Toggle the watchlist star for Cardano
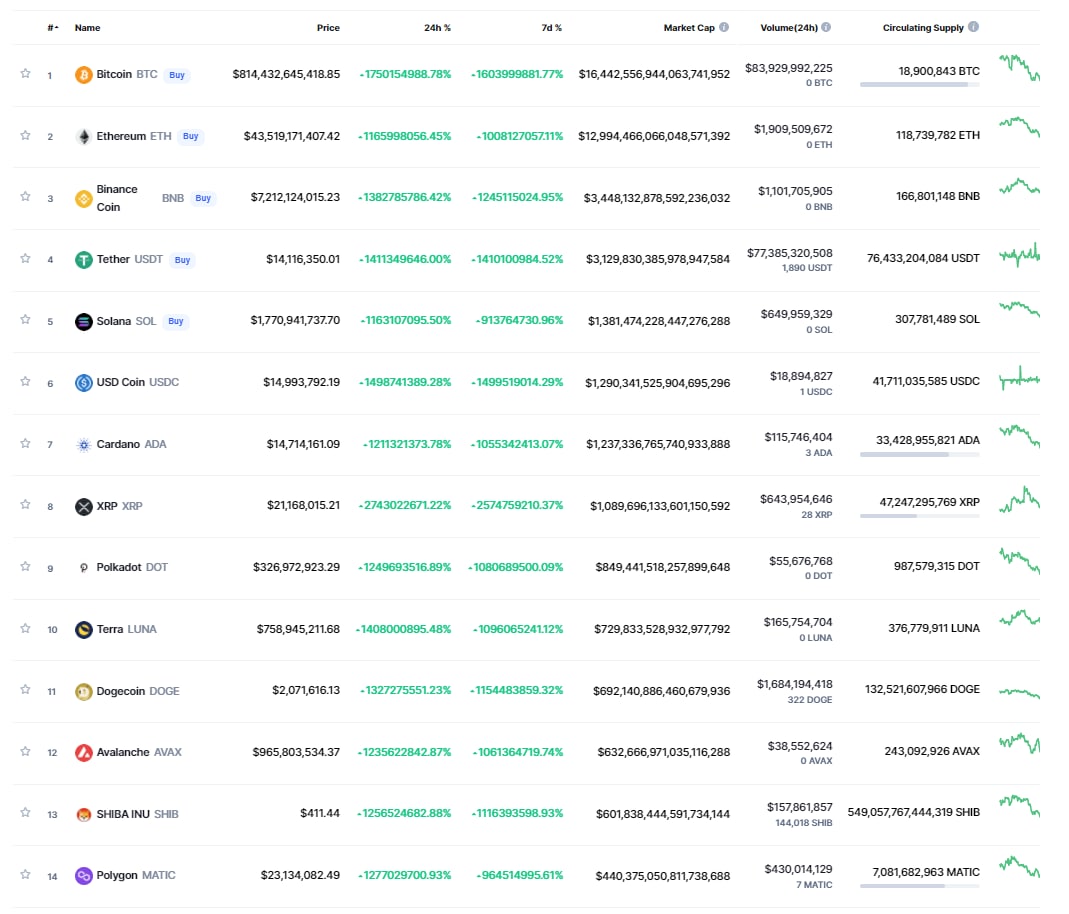 [x=25, y=444]
